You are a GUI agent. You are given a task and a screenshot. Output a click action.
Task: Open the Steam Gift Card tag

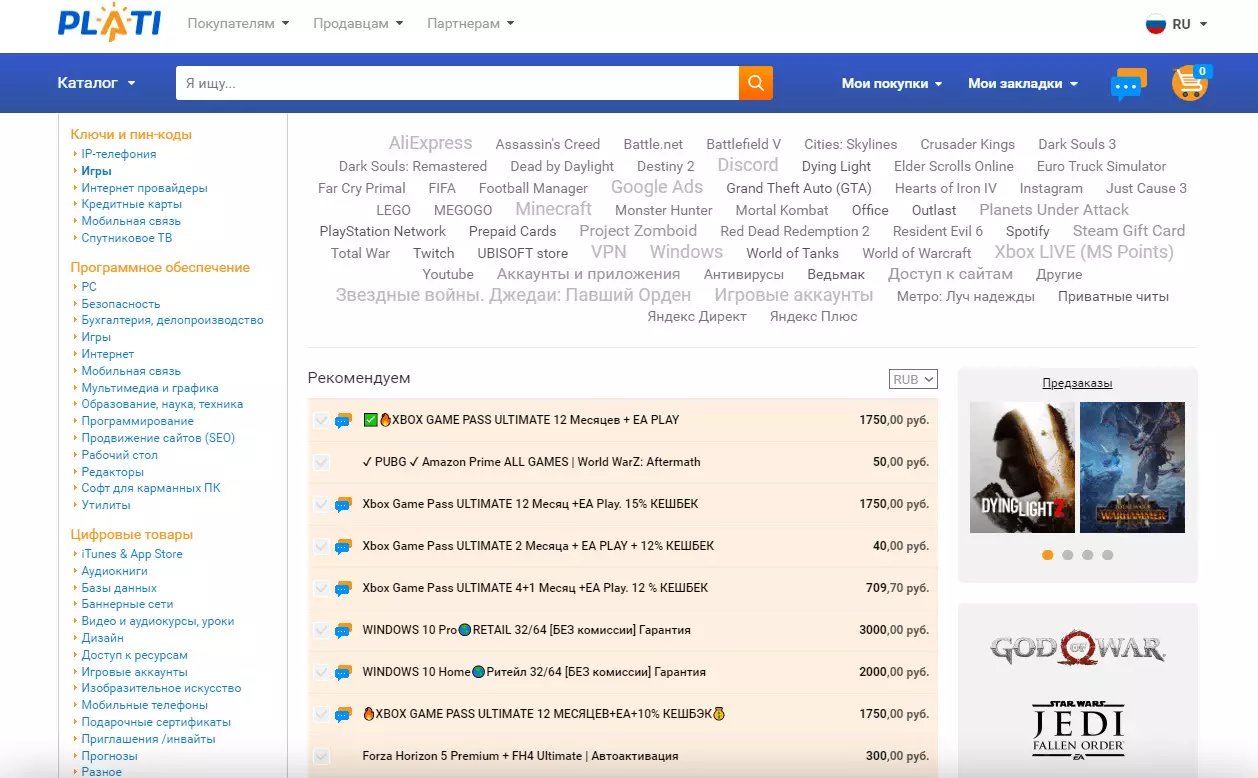(x=1129, y=231)
